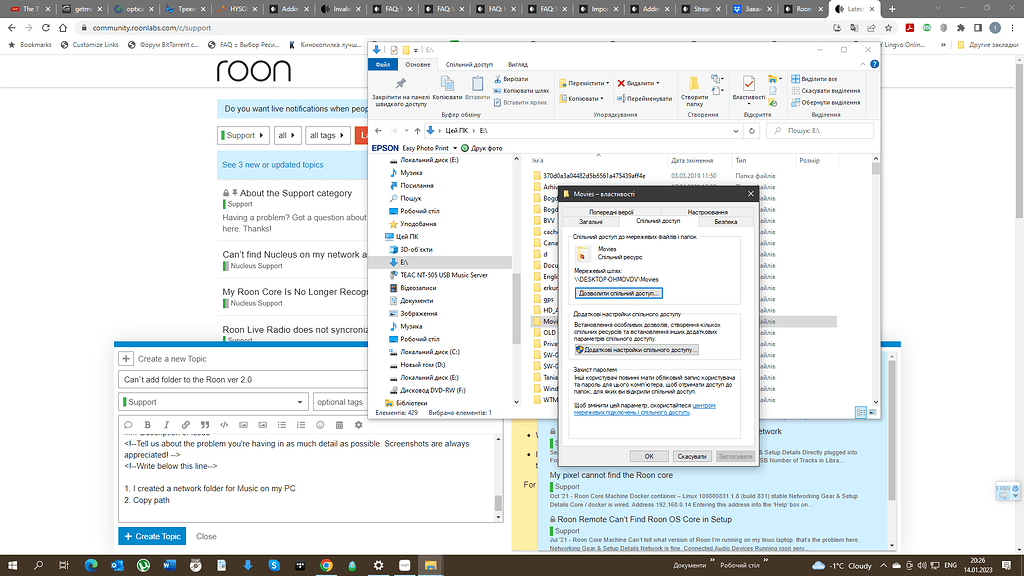Collapse the Explorer ribbon with the chevron
The width and height of the screenshot is (1024, 576).
click(x=863, y=64)
